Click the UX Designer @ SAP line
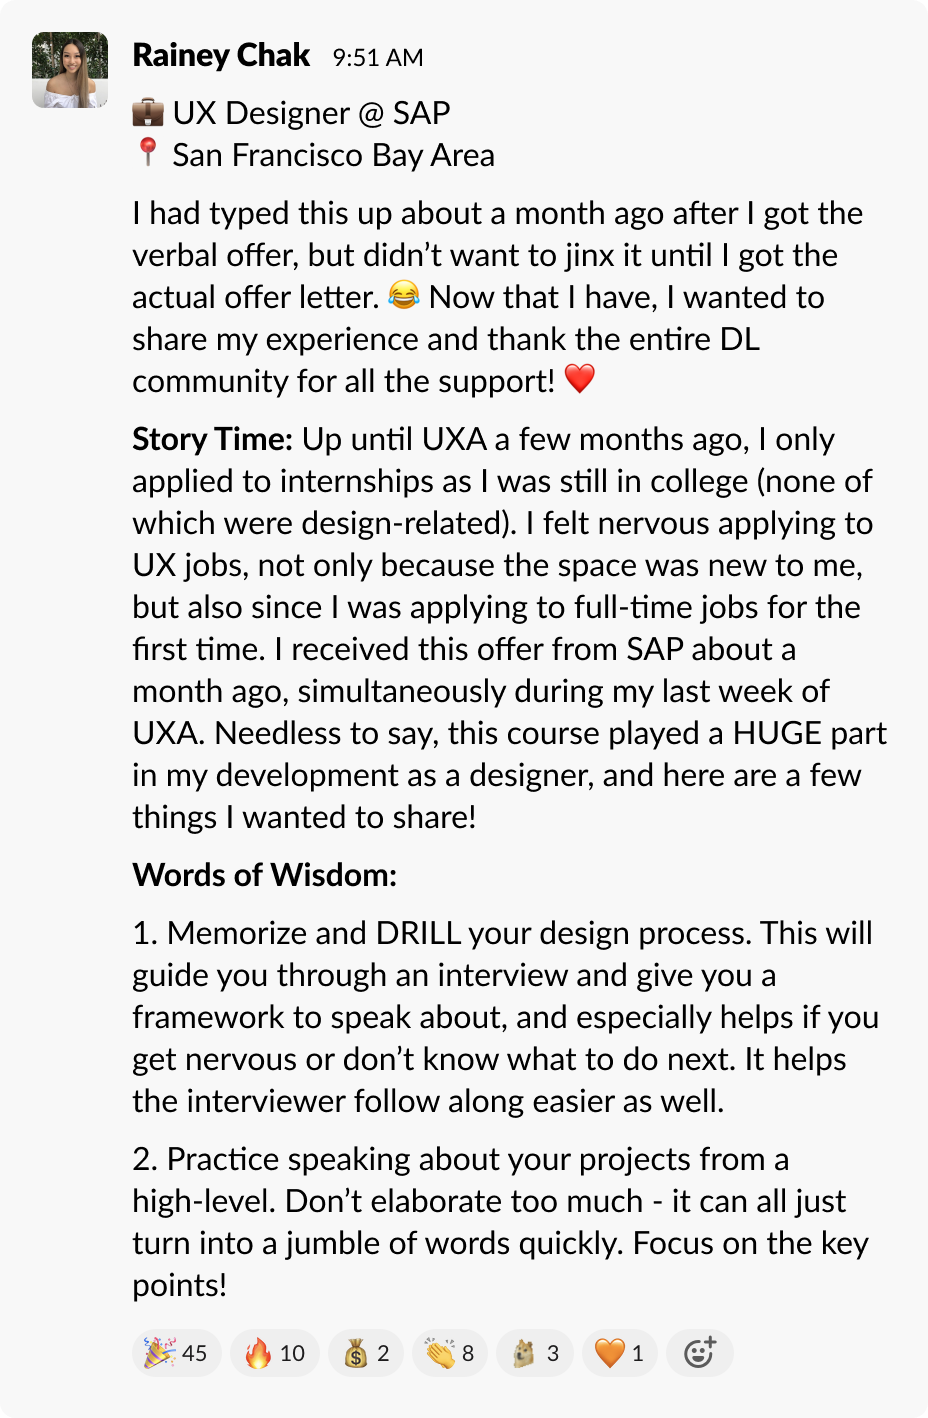This screenshot has height=1418, width=928. (311, 113)
